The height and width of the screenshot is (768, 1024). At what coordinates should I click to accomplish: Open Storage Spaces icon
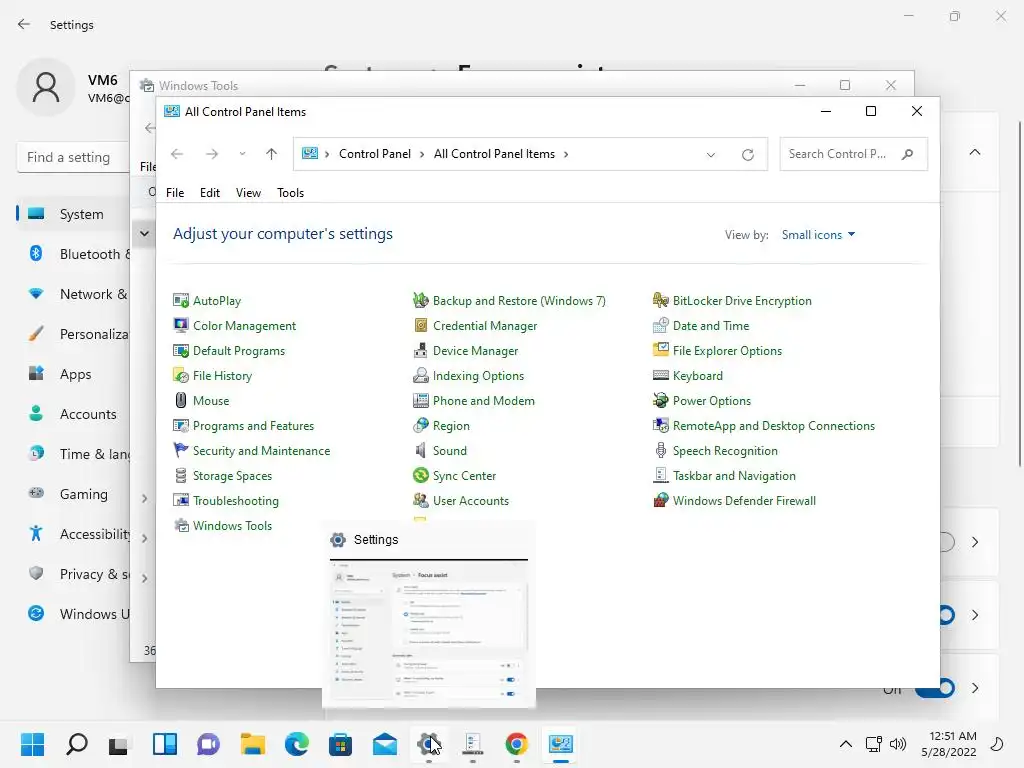click(181, 475)
